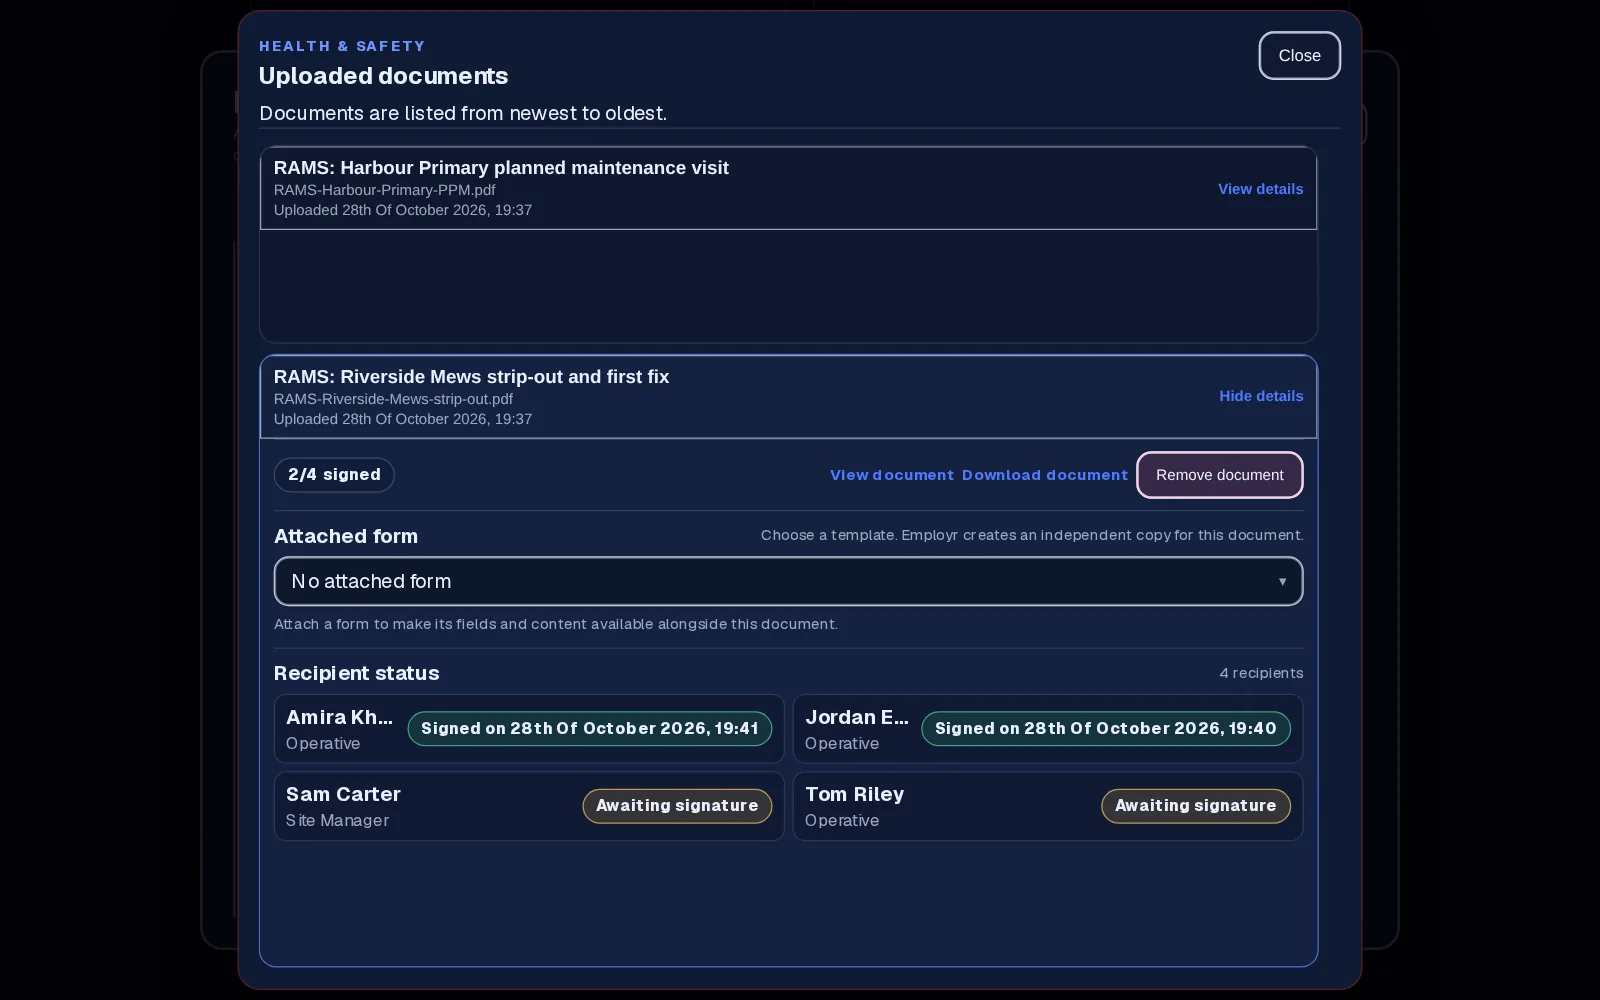This screenshot has width=1600, height=1000.
Task: Select the 2/4 signed badge
Action: (334, 475)
